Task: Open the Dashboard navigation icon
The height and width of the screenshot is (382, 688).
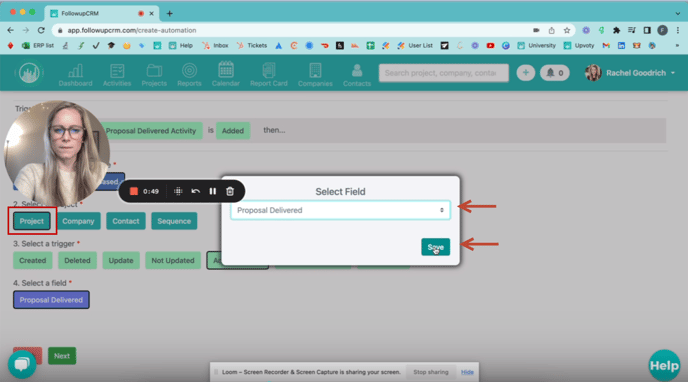Action: click(x=75, y=75)
